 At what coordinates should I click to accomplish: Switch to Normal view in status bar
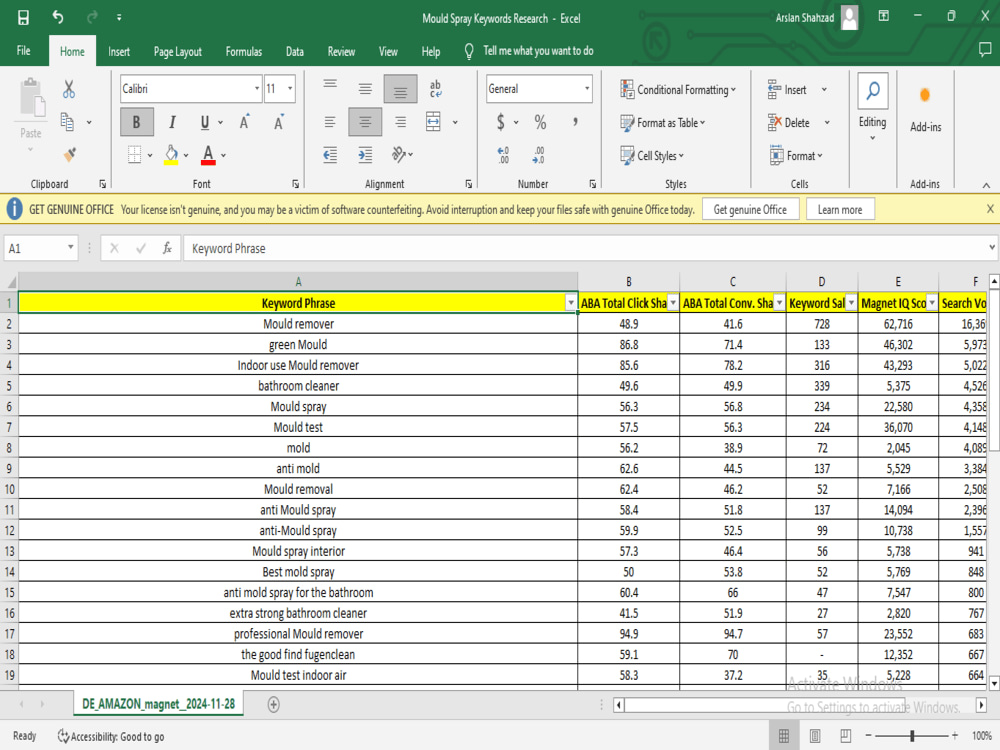tap(784, 736)
